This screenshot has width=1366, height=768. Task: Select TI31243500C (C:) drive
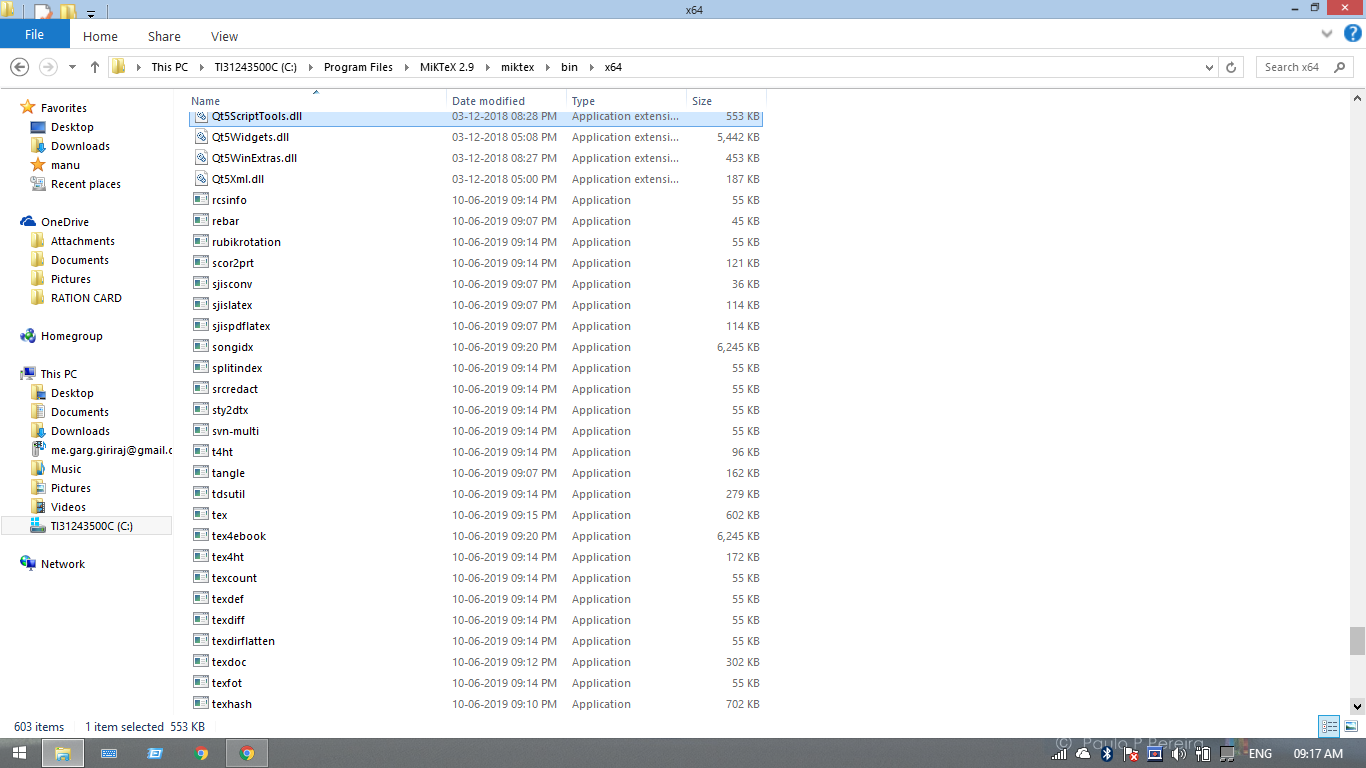[x=91, y=526]
